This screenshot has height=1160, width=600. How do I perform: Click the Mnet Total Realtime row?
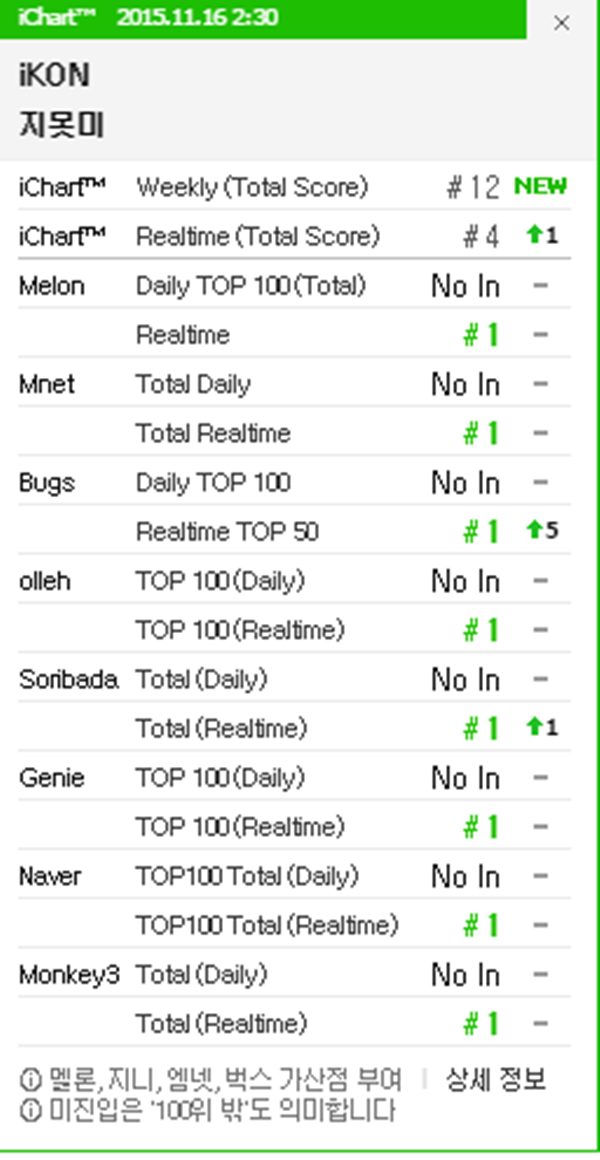click(213, 433)
